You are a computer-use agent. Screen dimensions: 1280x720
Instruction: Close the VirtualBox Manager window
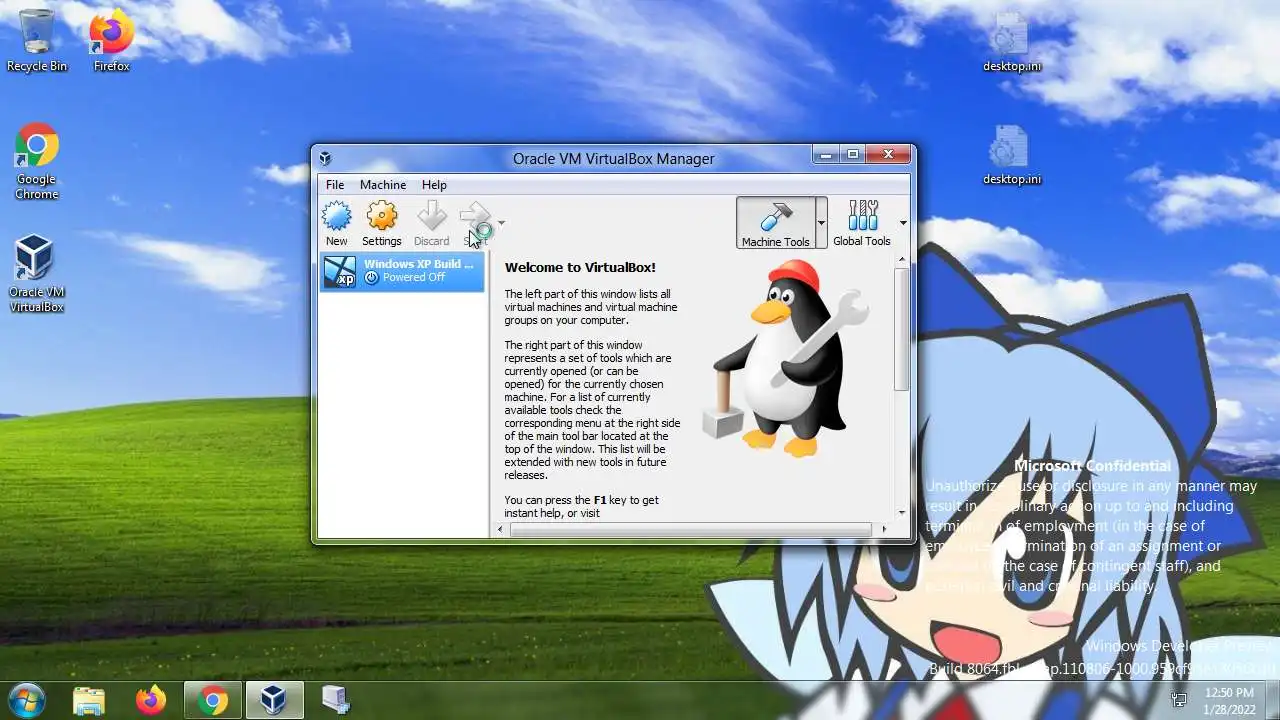pos(888,155)
